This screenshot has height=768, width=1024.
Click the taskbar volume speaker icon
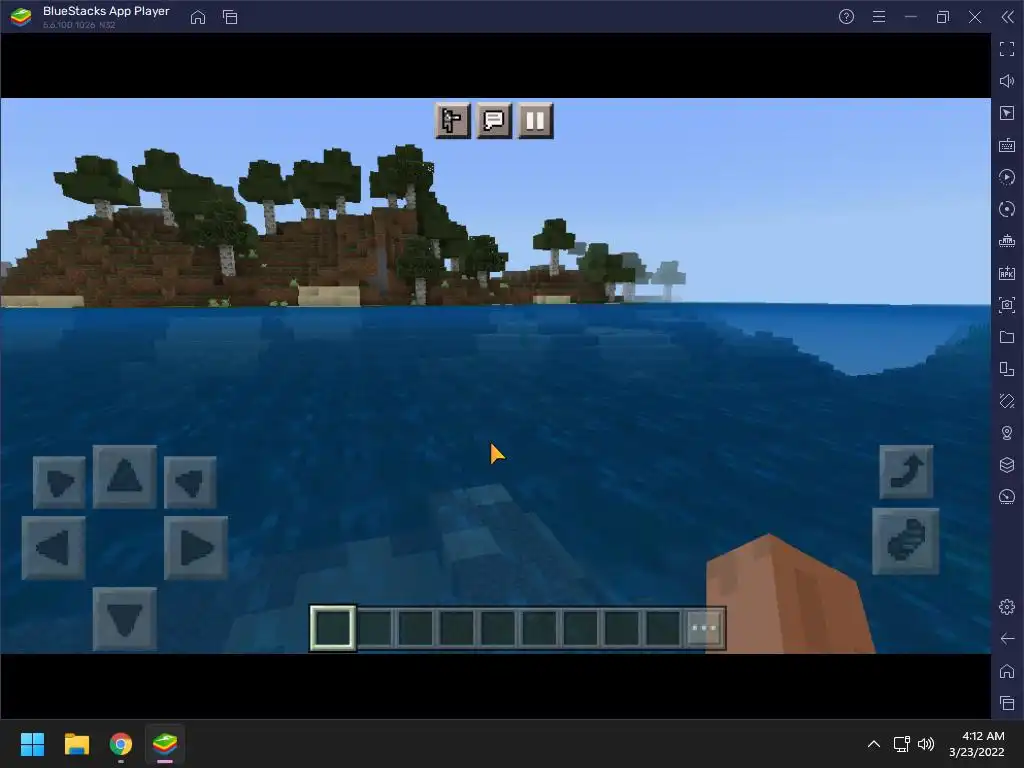[926, 744]
